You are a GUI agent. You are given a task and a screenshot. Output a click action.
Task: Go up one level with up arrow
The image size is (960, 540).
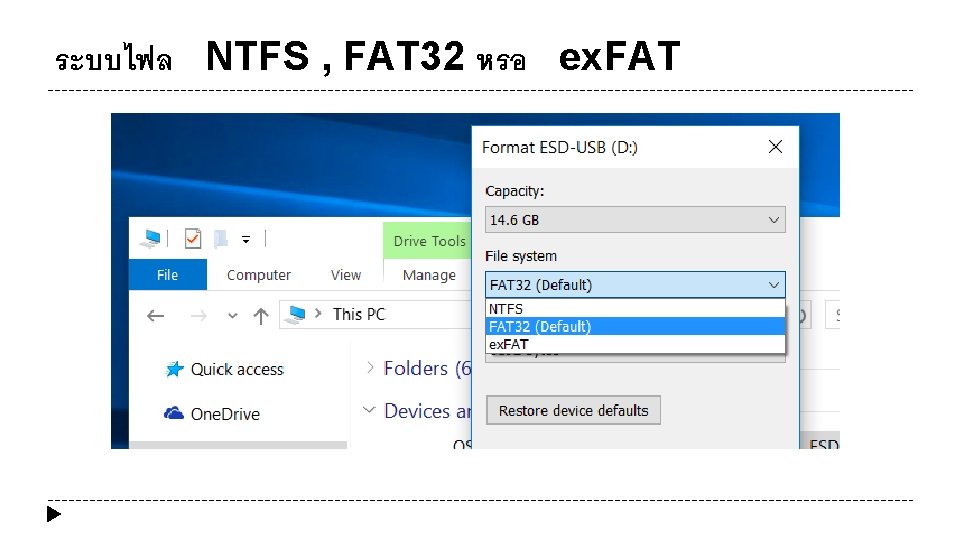click(x=261, y=315)
